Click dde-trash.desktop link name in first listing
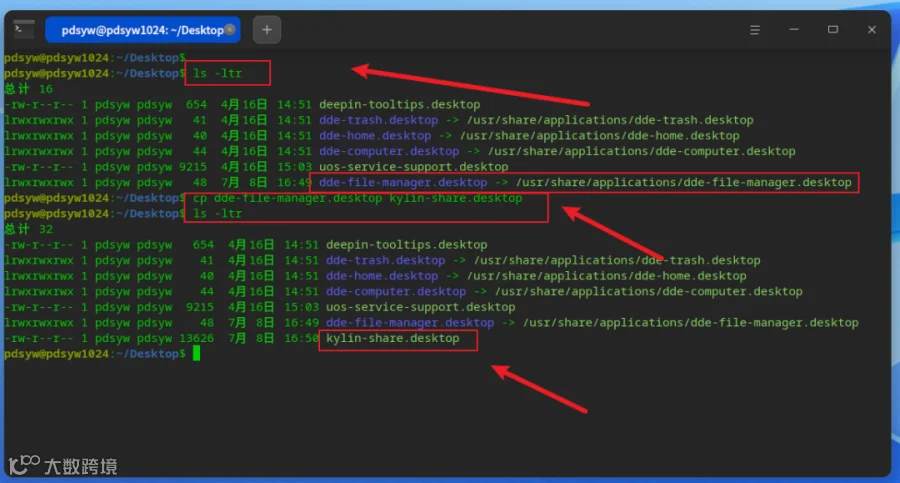This screenshot has width=900, height=483. (378, 120)
